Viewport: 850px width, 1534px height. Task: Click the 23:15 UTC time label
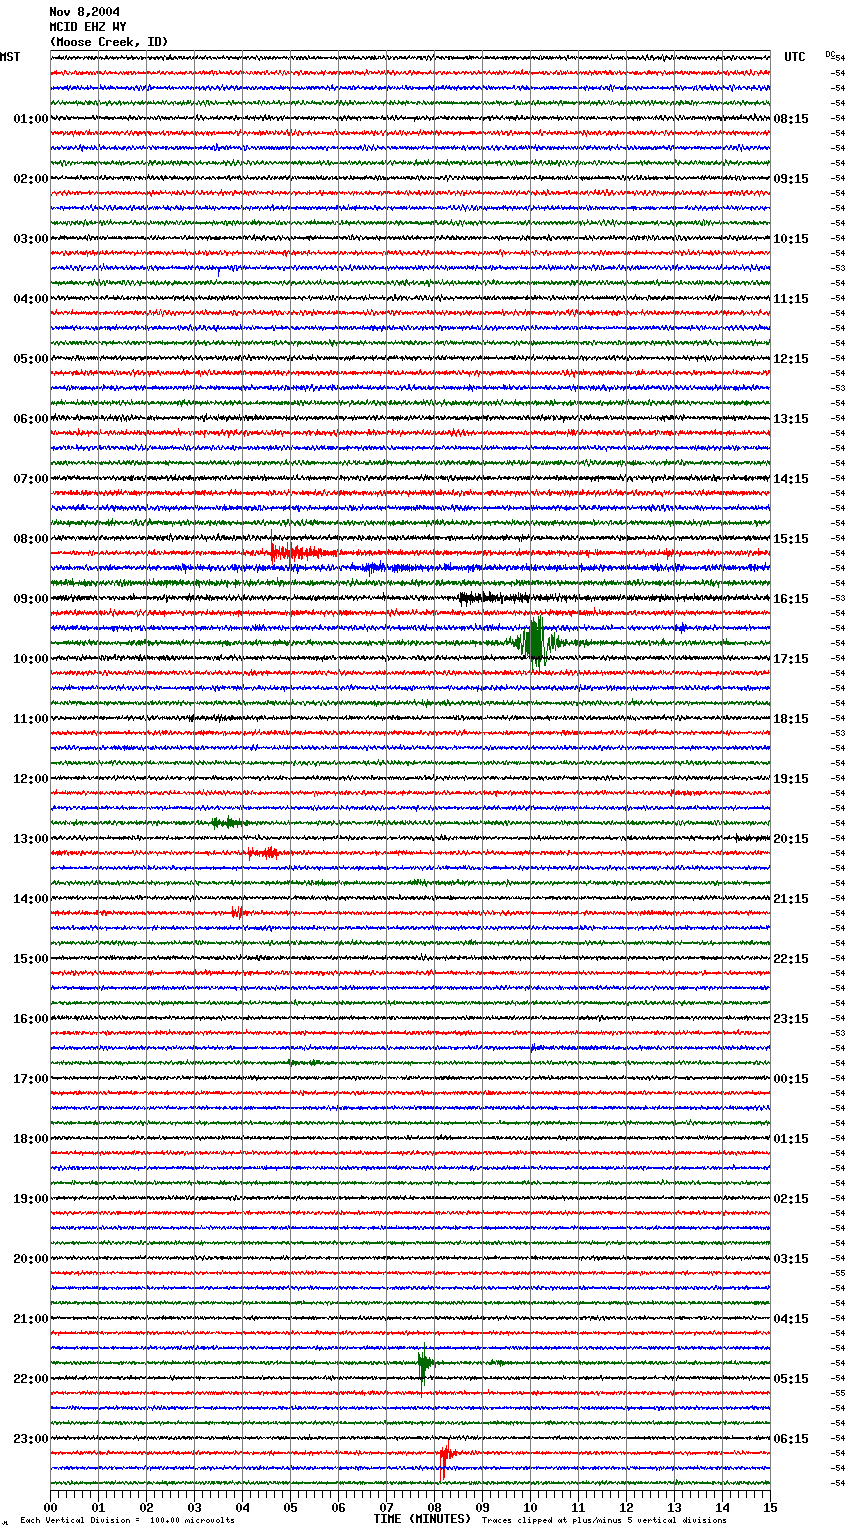point(791,1019)
